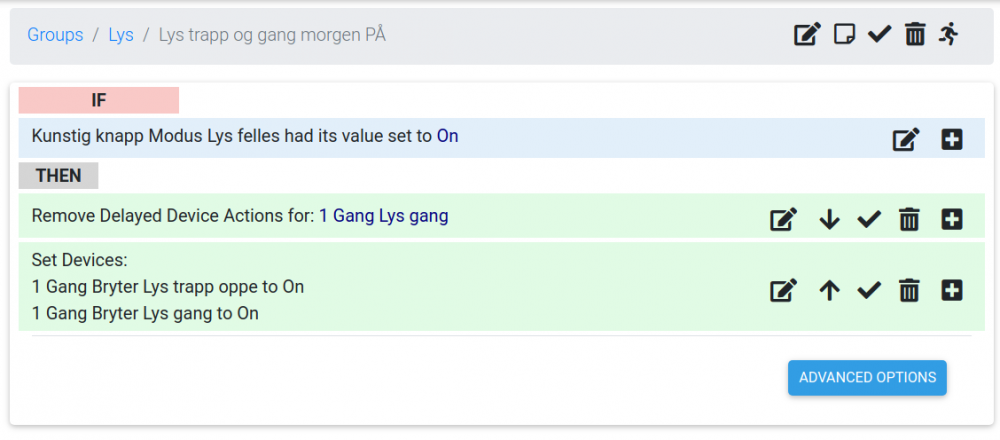Open the note icon in the header
Viewport: 1000px width, 440px height.
(845, 35)
